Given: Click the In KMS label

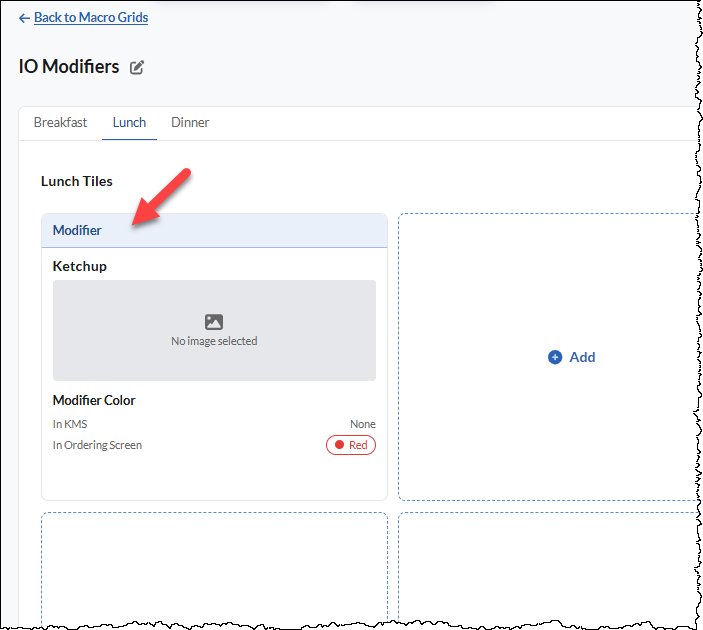Looking at the screenshot, I should (70, 424).
